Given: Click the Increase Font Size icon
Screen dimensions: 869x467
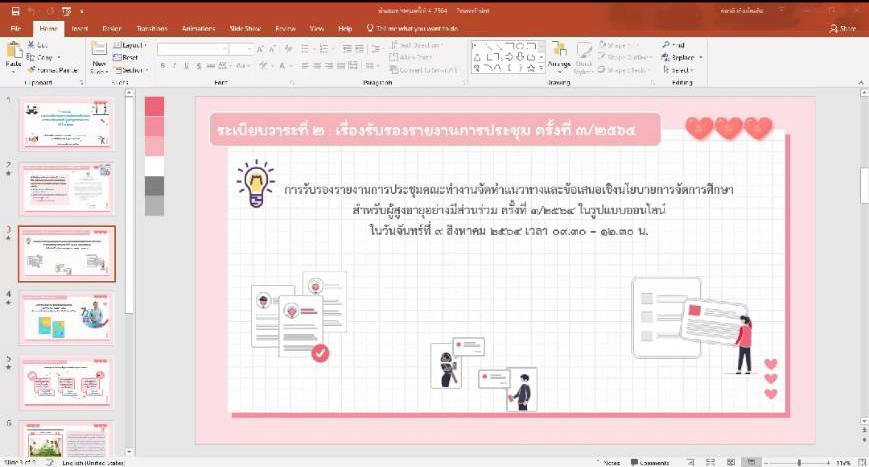Looking at the screenshot, I should (x=260, y=49).
